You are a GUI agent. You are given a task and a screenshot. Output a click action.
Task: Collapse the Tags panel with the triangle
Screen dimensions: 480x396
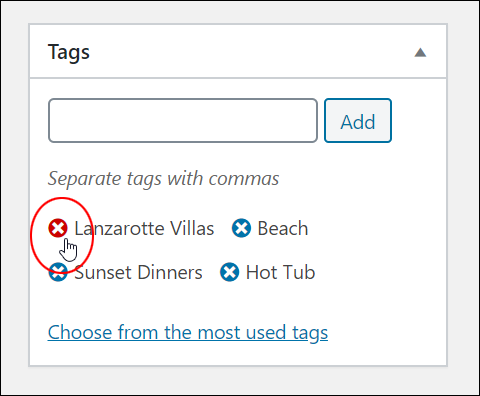420,53
